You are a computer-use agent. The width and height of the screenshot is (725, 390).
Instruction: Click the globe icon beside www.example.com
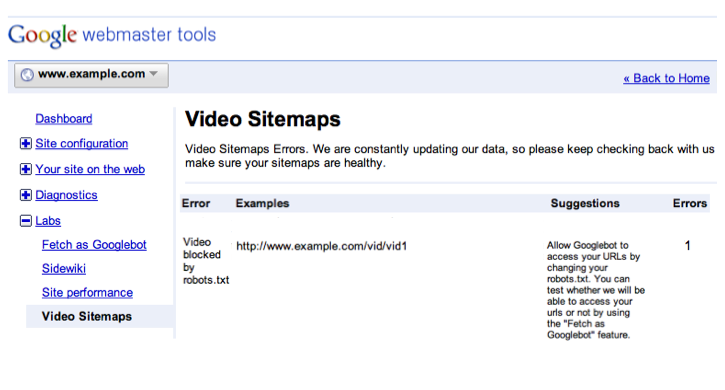tap(27, 74)
